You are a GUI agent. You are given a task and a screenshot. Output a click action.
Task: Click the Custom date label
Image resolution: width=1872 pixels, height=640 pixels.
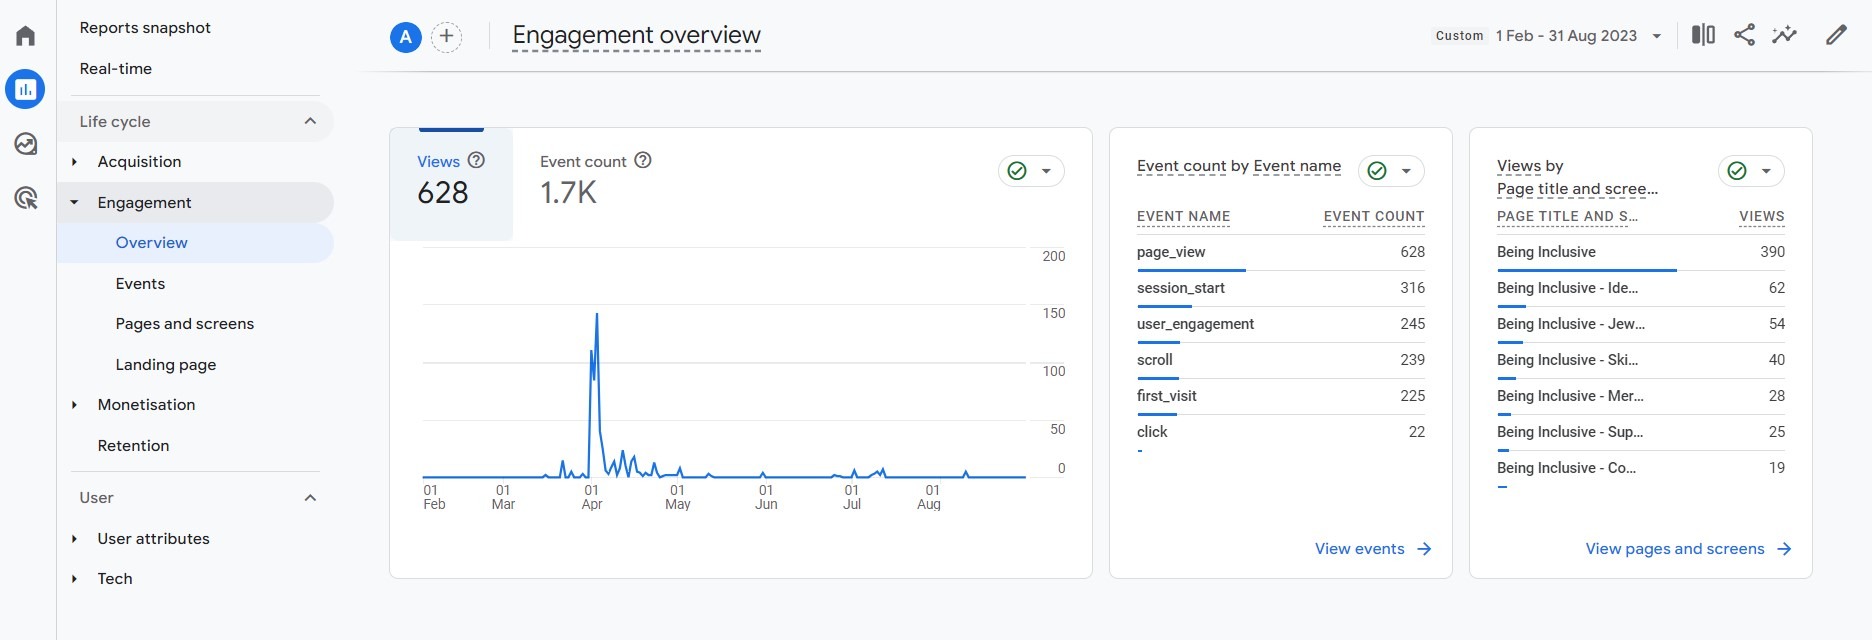(x=1459, y=36)
